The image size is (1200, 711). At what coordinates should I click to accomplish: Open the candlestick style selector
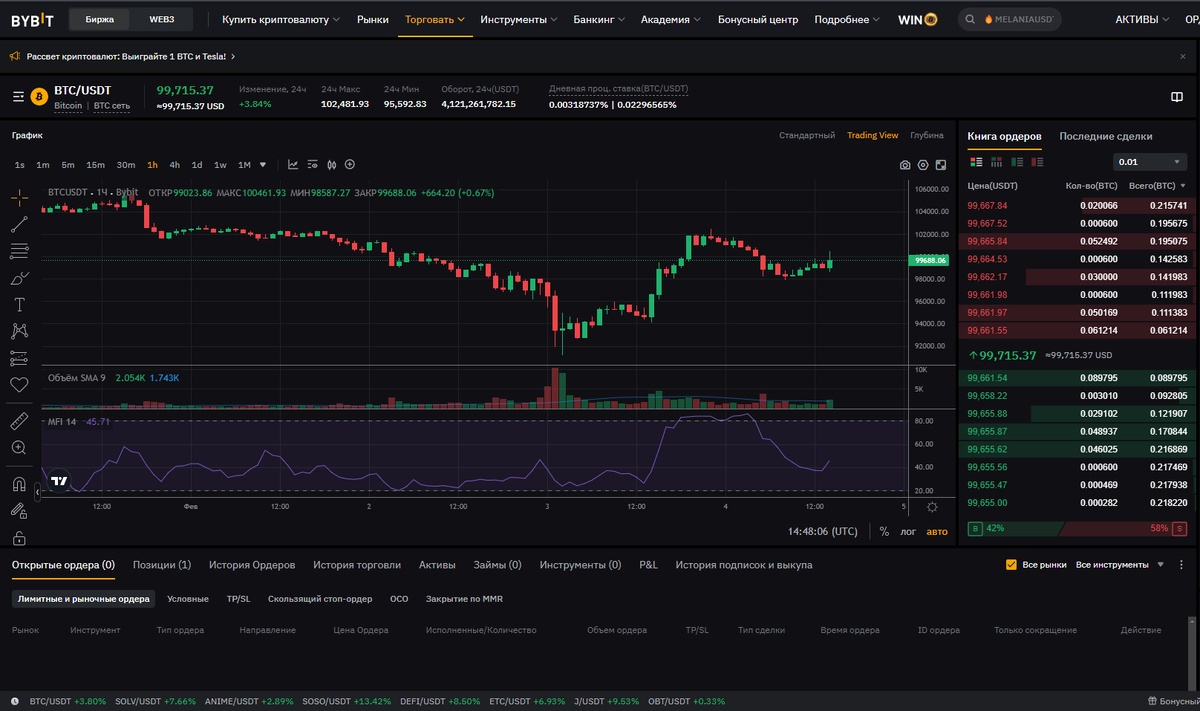(x=331, y=165)
